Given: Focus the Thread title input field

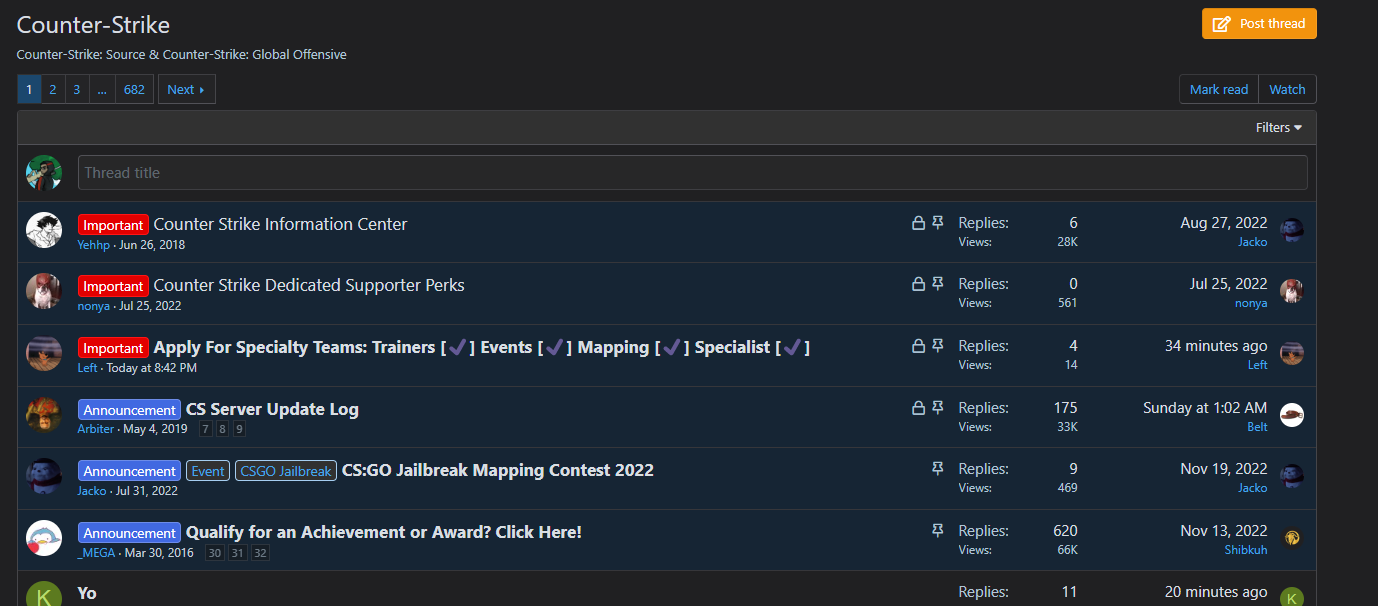Looking at the screenshot, I should 692,173.
